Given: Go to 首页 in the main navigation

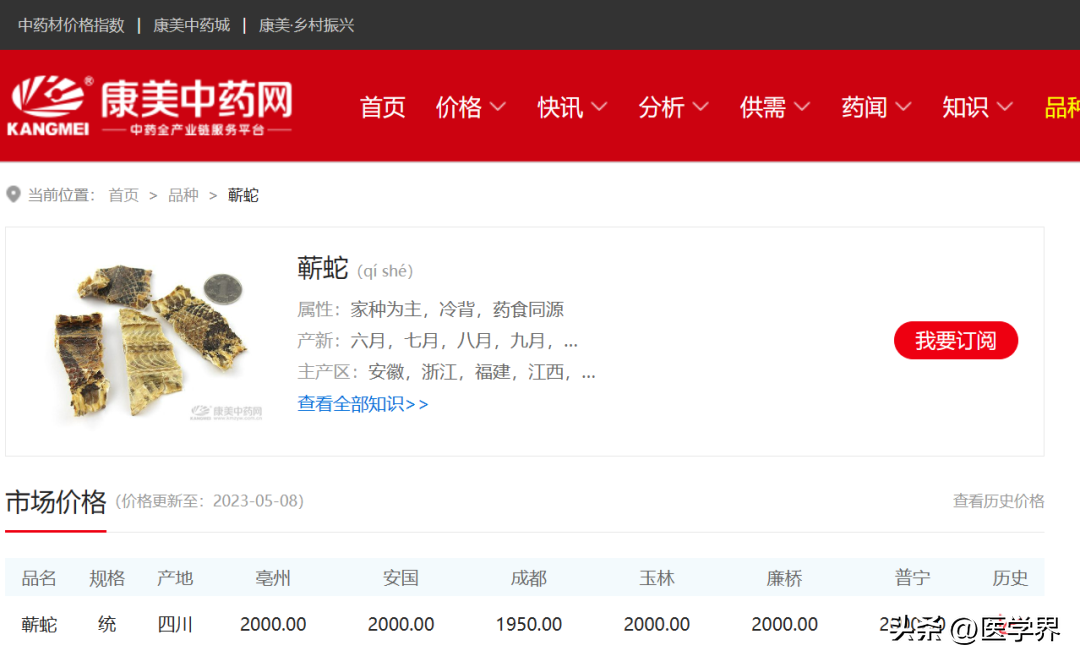Looking at the screenshot, I should coord(382,107).
